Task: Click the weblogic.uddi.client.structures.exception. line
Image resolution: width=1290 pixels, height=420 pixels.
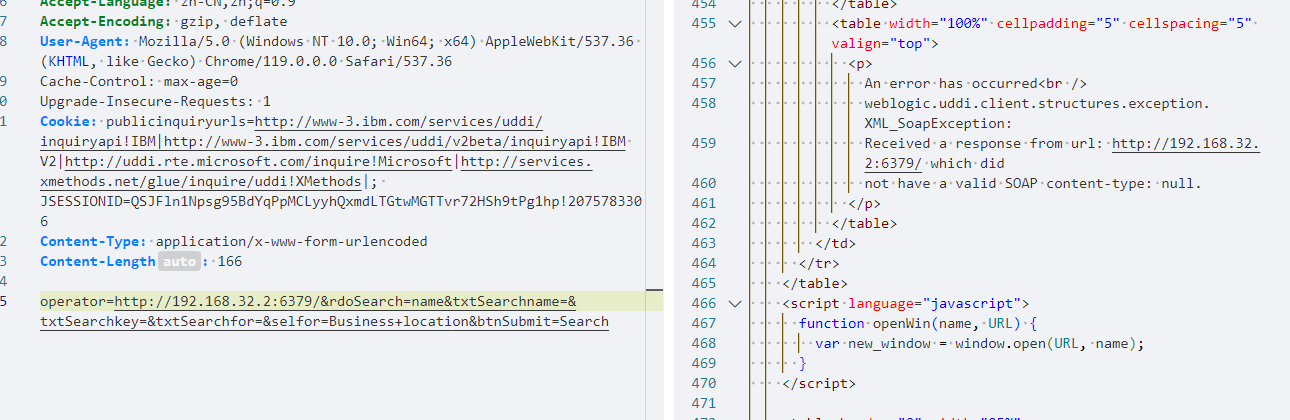Action: pyautogui.click(x=1037, y=103)
